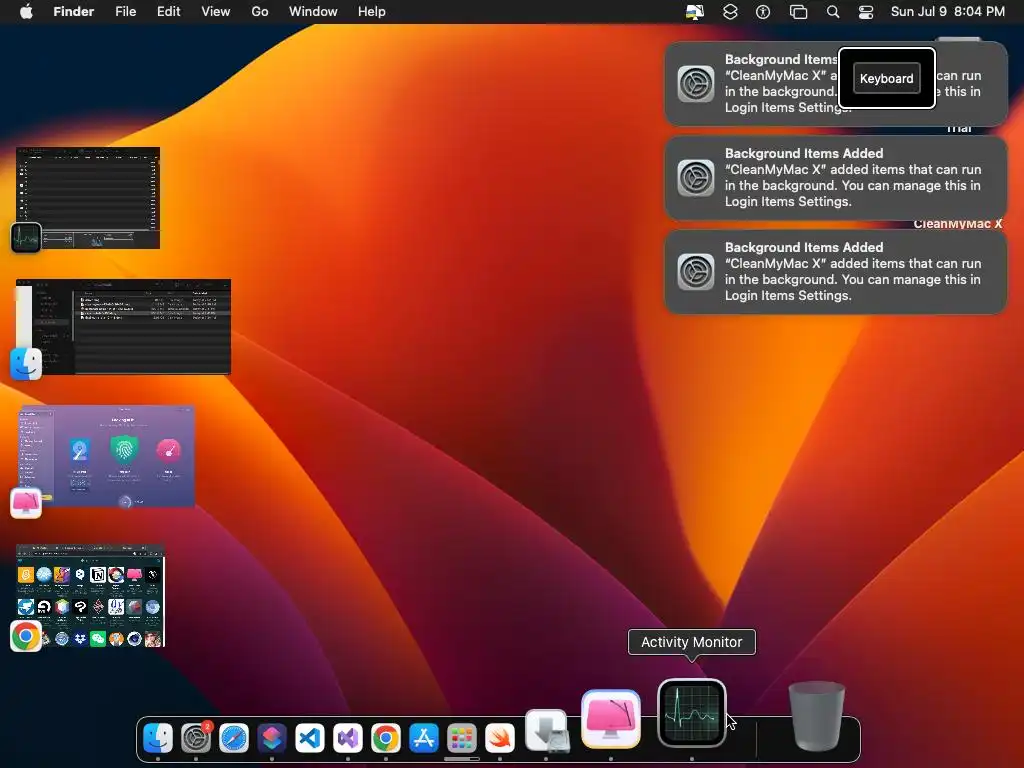This screenshot has height=768, width=1024.
Task: Open Spotlight search magnifier
Action: point(833,12)
